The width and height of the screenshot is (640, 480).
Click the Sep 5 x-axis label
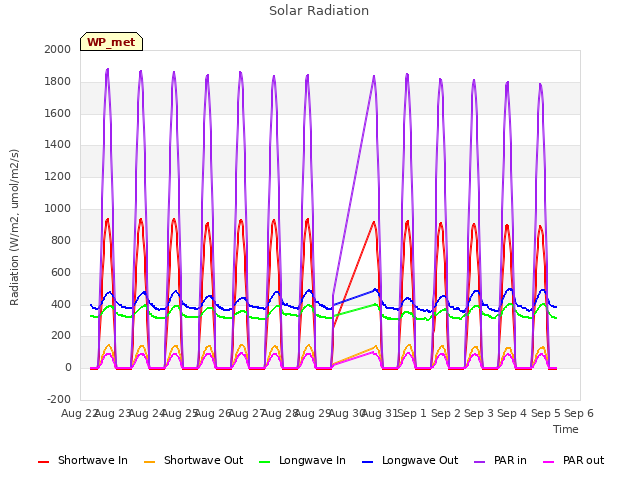point(546,413)
